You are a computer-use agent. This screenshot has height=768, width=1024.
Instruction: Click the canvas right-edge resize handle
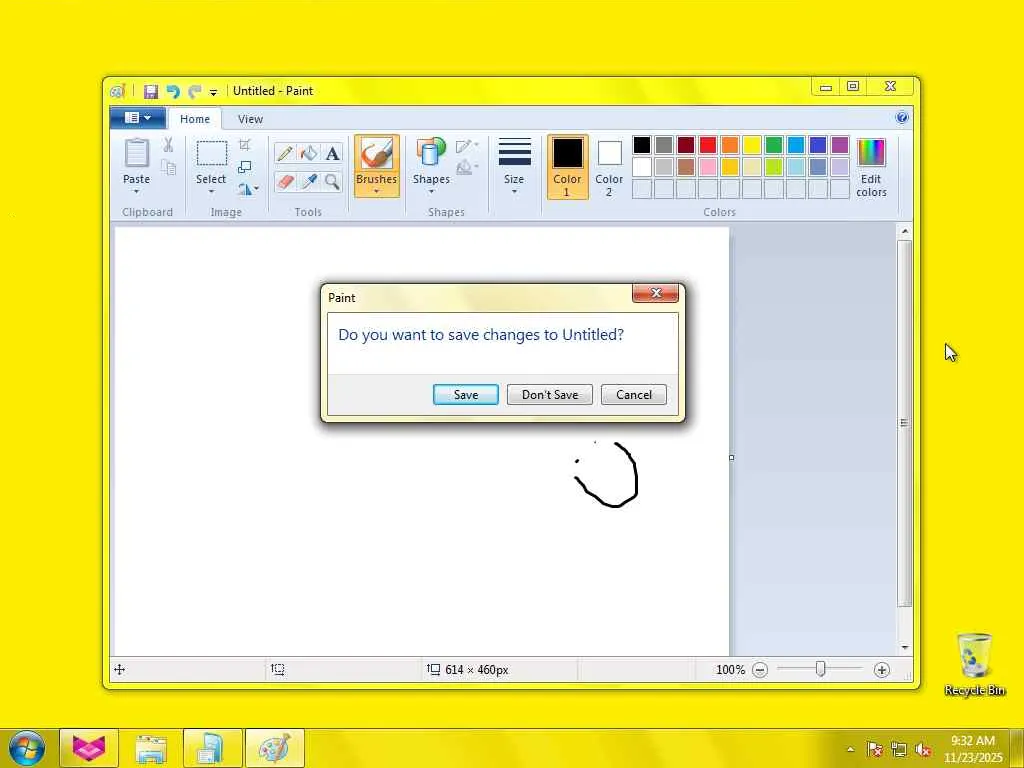click(731, 458)
